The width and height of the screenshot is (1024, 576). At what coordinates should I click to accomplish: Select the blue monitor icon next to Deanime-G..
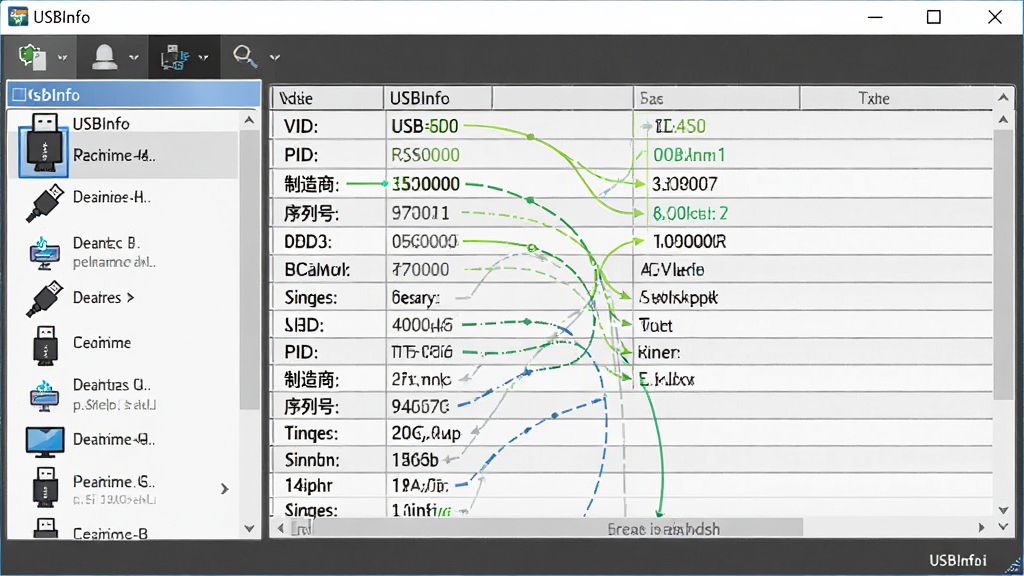tap(45, 442)
